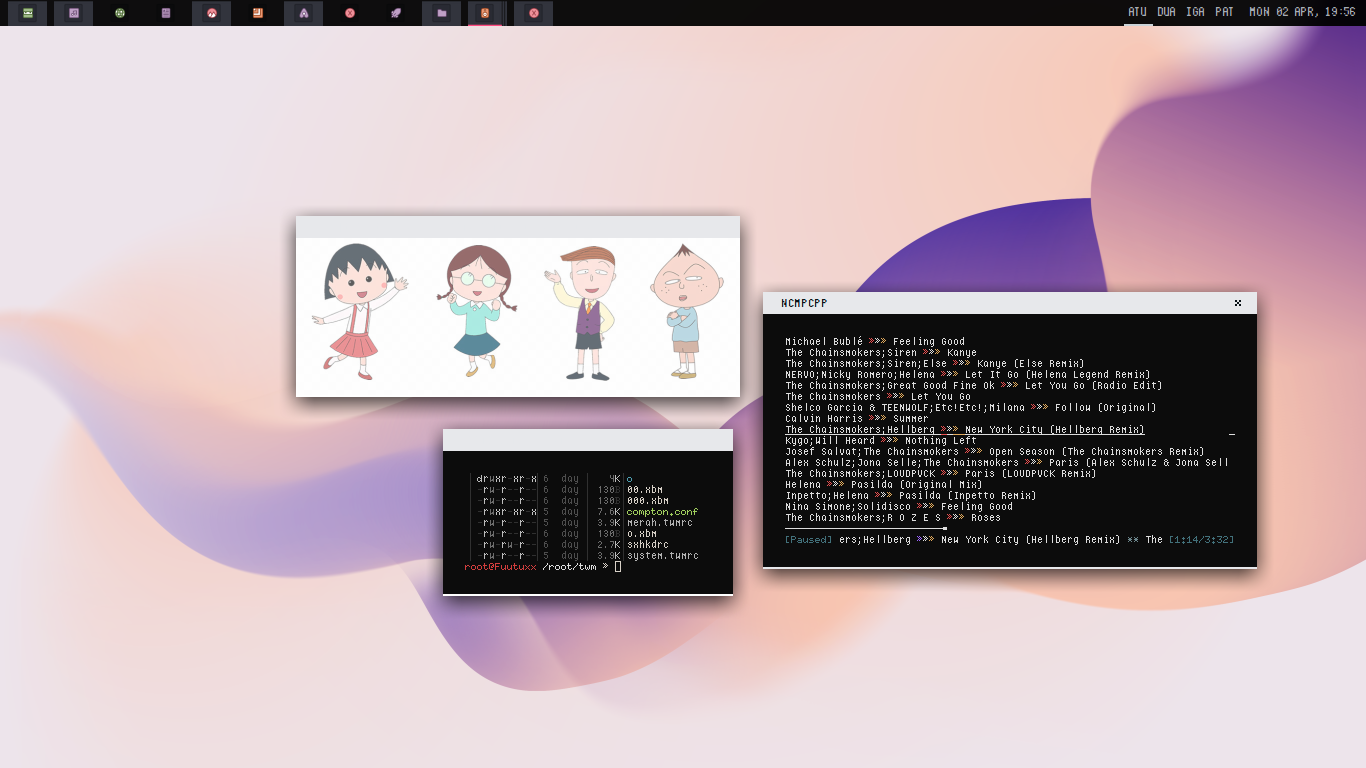Viewport: 1366px width, 768px height.
Task: Select the R O Z E S Roses track
Action: click(893, 518)
